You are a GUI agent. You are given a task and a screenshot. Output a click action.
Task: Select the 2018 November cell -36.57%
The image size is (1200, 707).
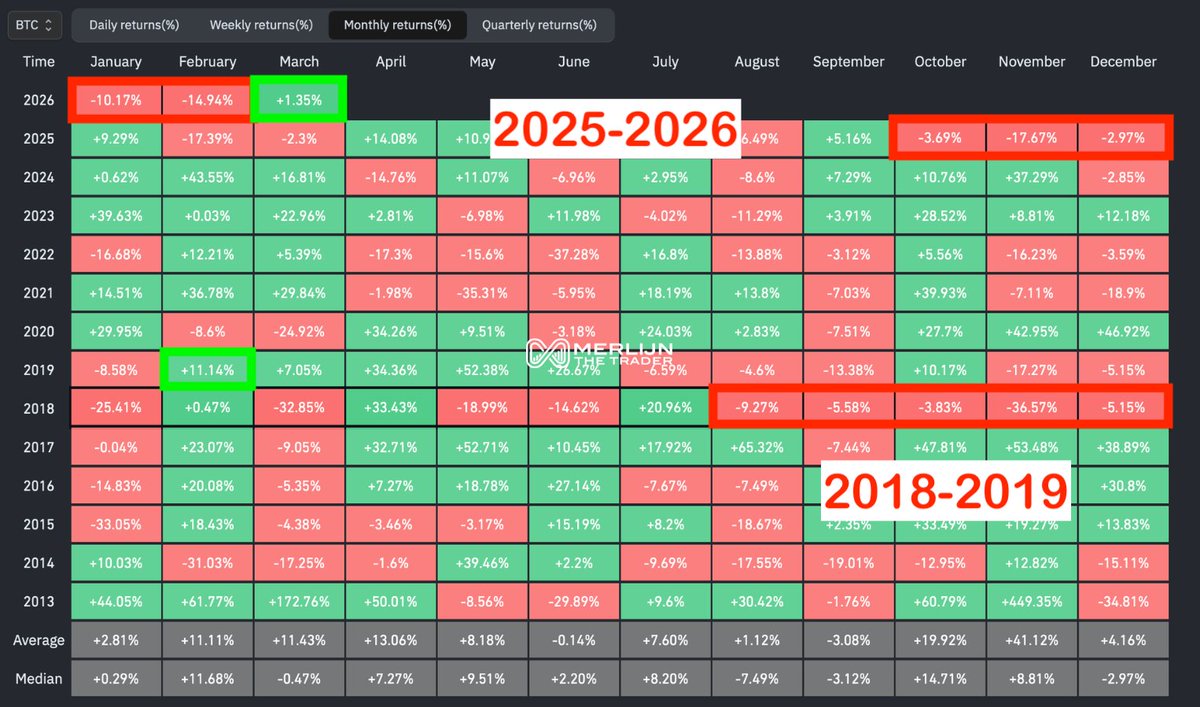pos(1032,409)
